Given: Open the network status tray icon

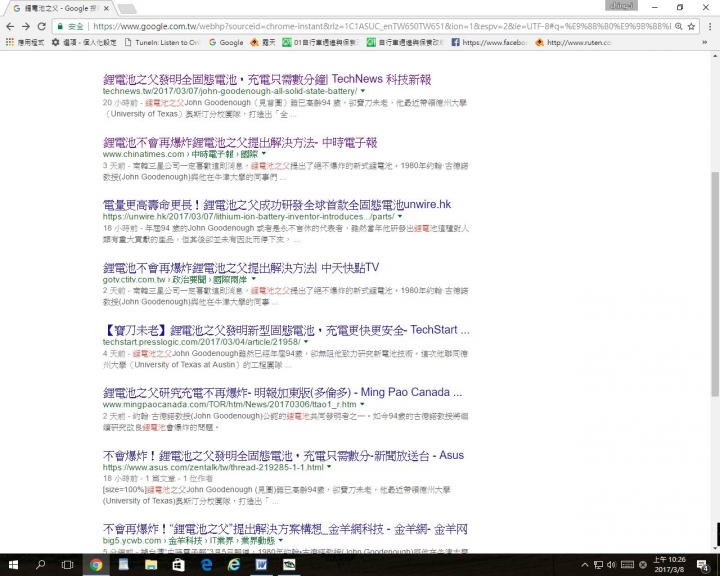Looking at the screenshot, I should [598, 565].
